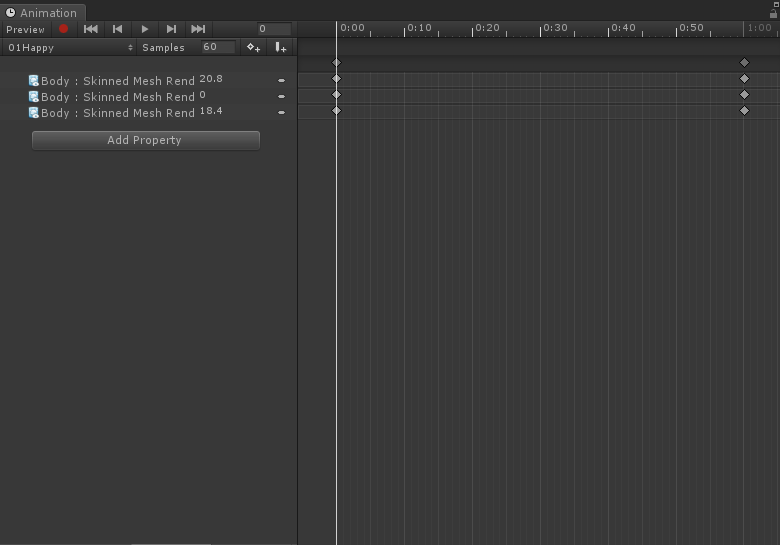The width and height of the screenshot is (780, 545).
Task: Step forward to next keyframe
Action: (x=171, y=29)
